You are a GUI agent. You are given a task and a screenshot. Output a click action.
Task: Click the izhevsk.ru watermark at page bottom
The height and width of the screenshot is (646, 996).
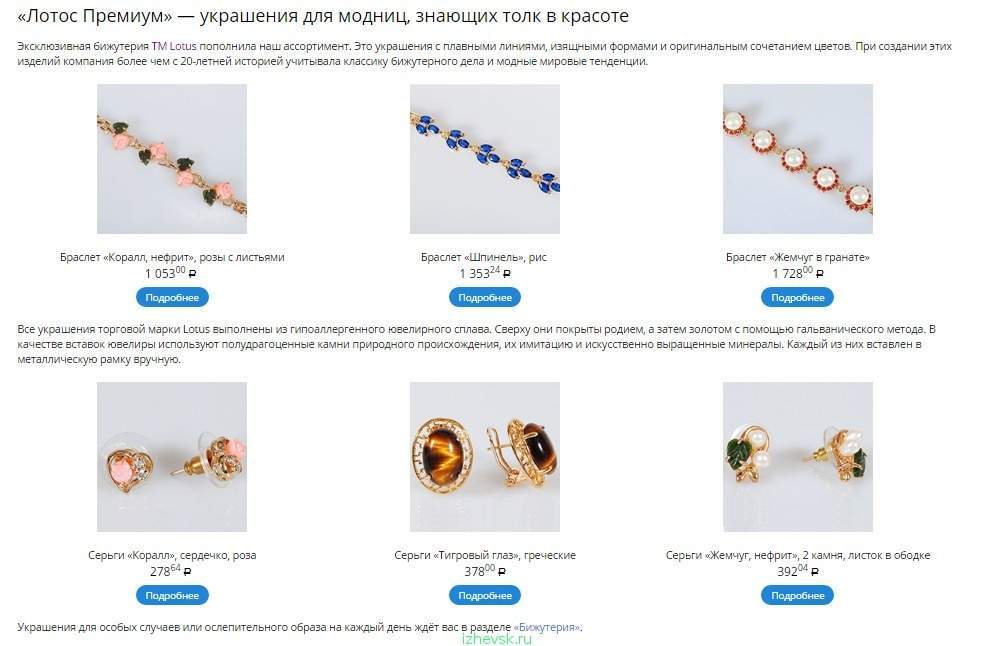tap(497, 639)
